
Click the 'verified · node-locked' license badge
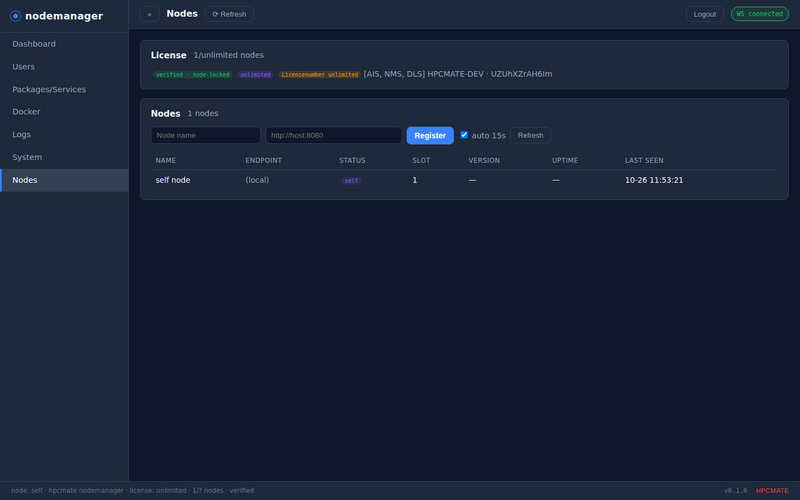[193, 74]
